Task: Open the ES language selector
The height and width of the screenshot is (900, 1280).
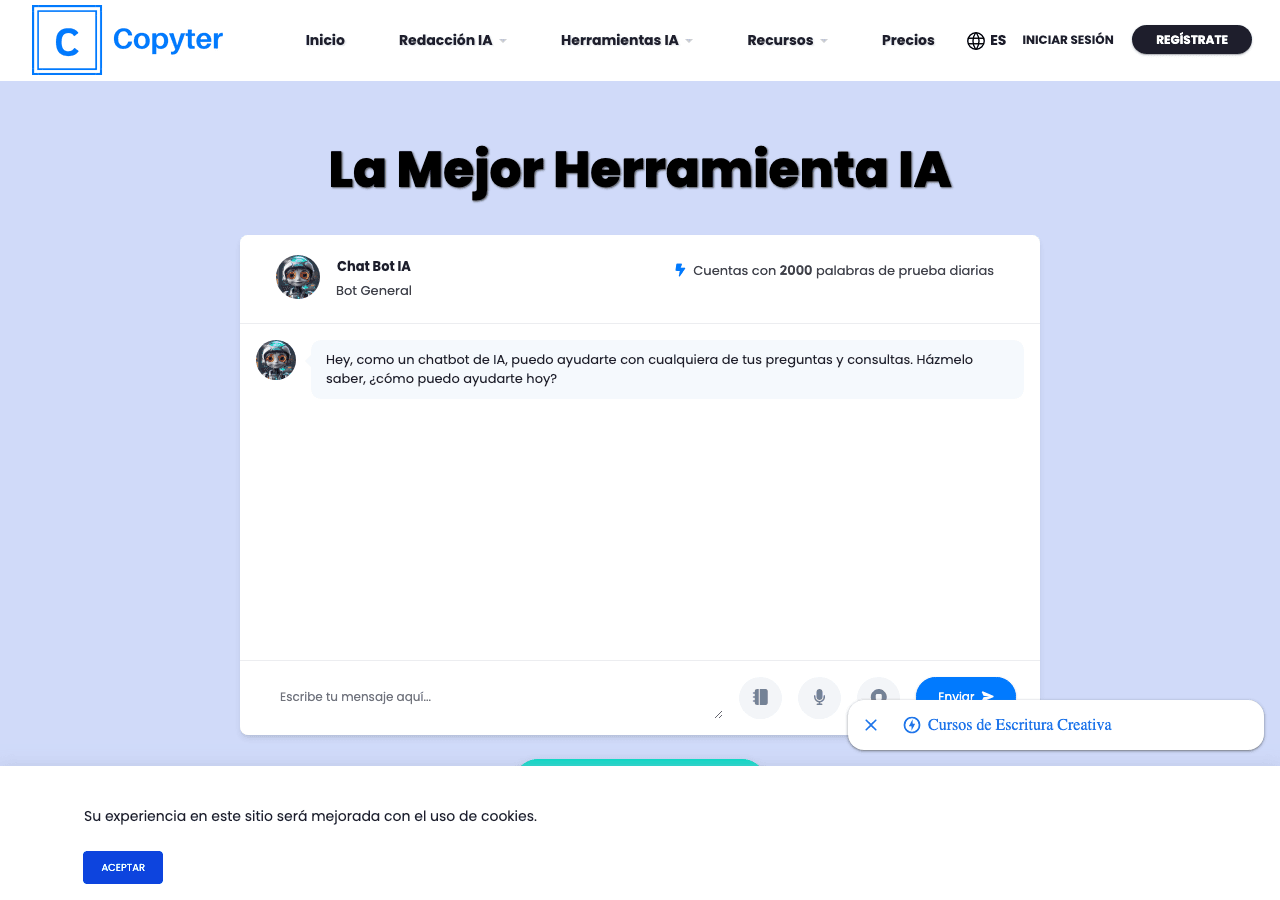Action: (x=986, y=41)
